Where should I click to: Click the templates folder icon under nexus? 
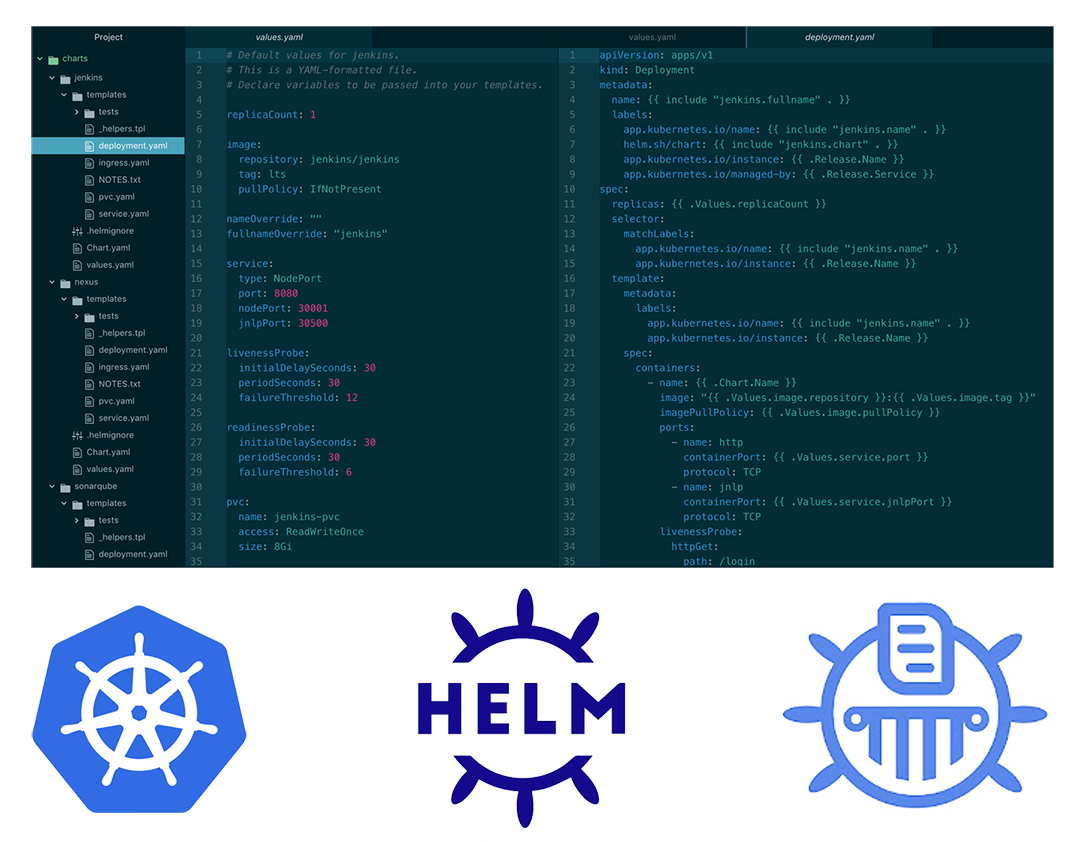(77, 300)
